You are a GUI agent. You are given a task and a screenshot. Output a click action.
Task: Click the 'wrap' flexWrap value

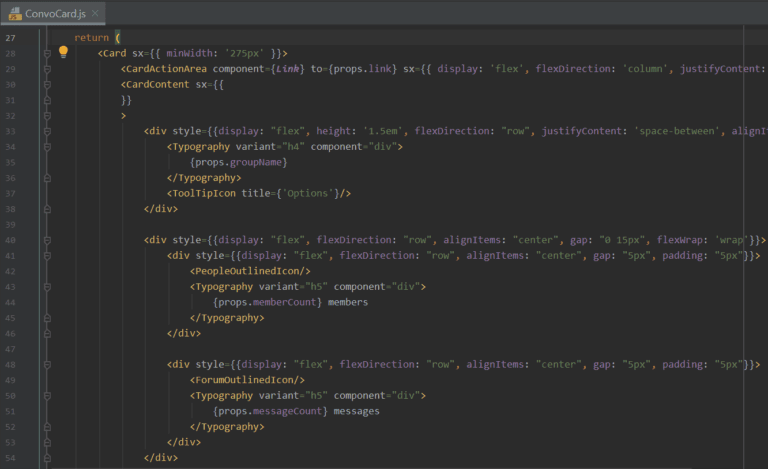[731, 240]
